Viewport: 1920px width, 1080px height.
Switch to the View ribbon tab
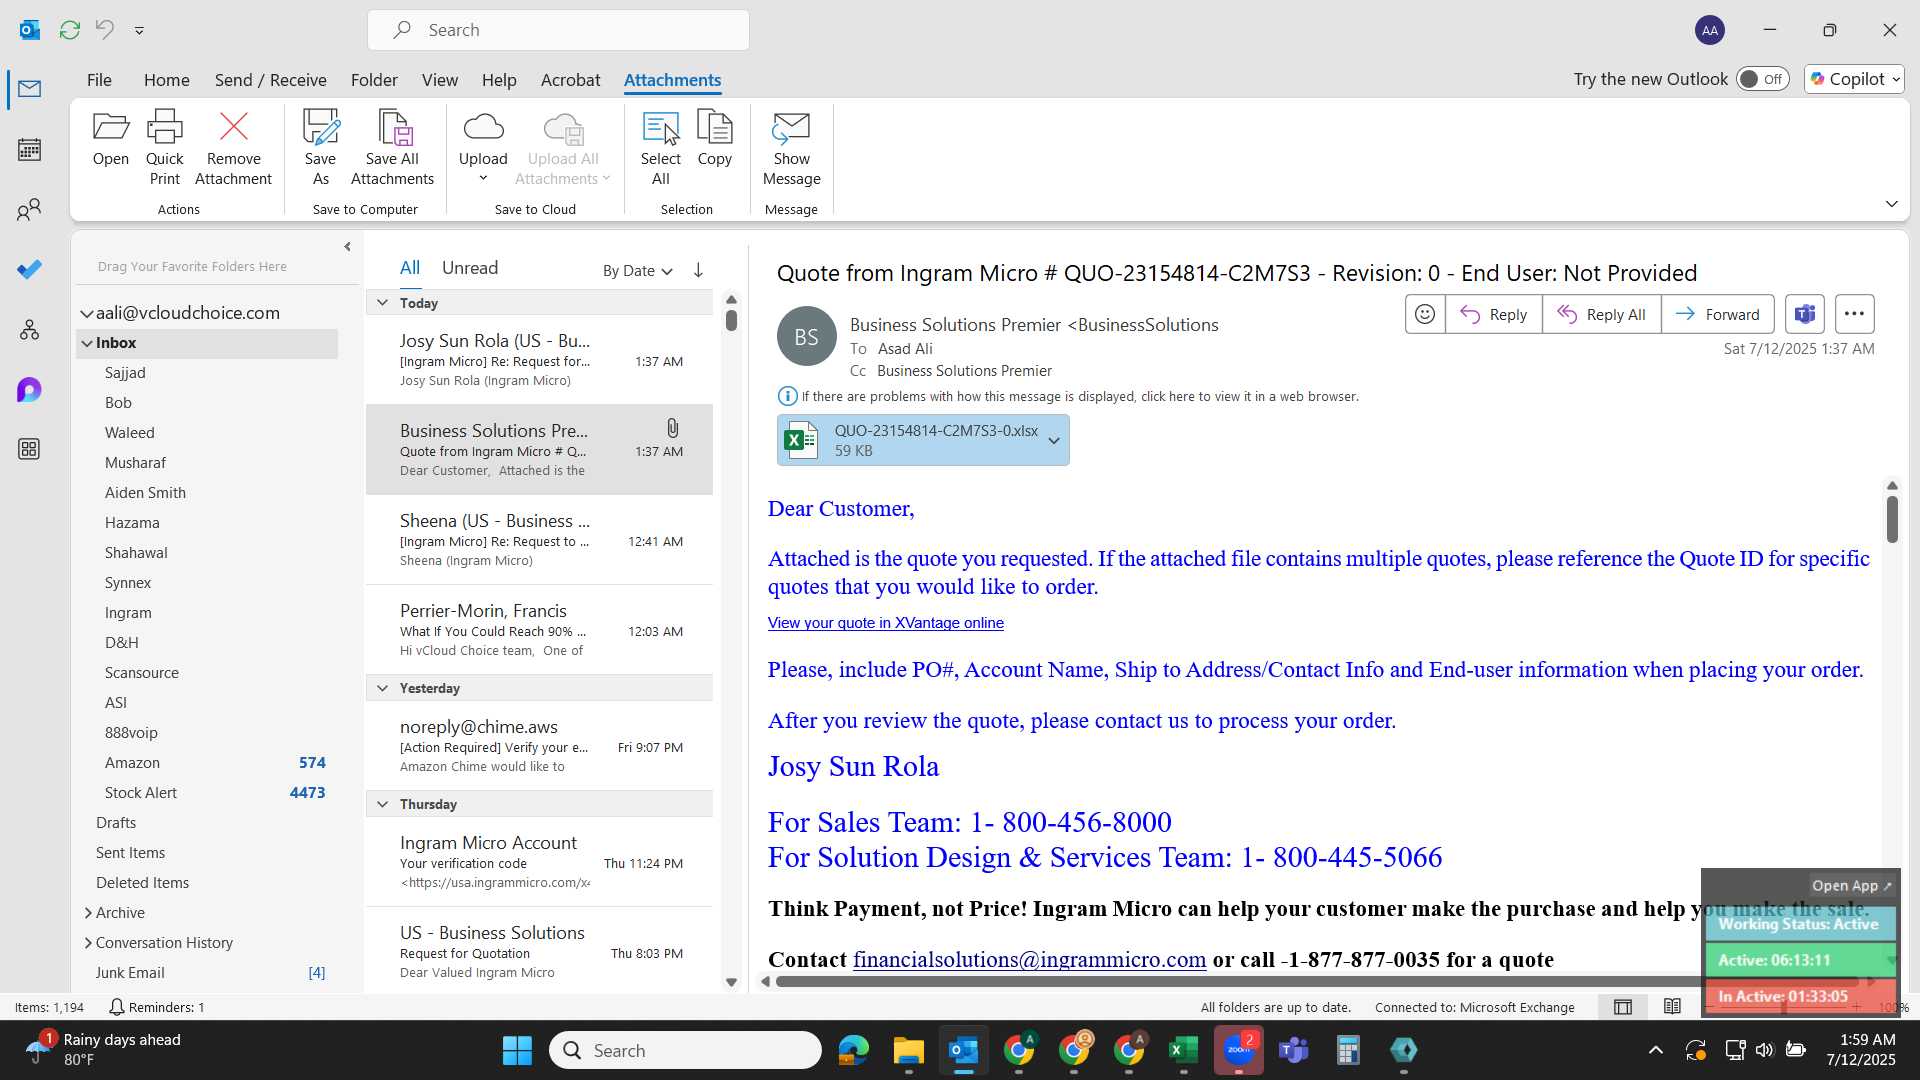(x=439, y=80)
